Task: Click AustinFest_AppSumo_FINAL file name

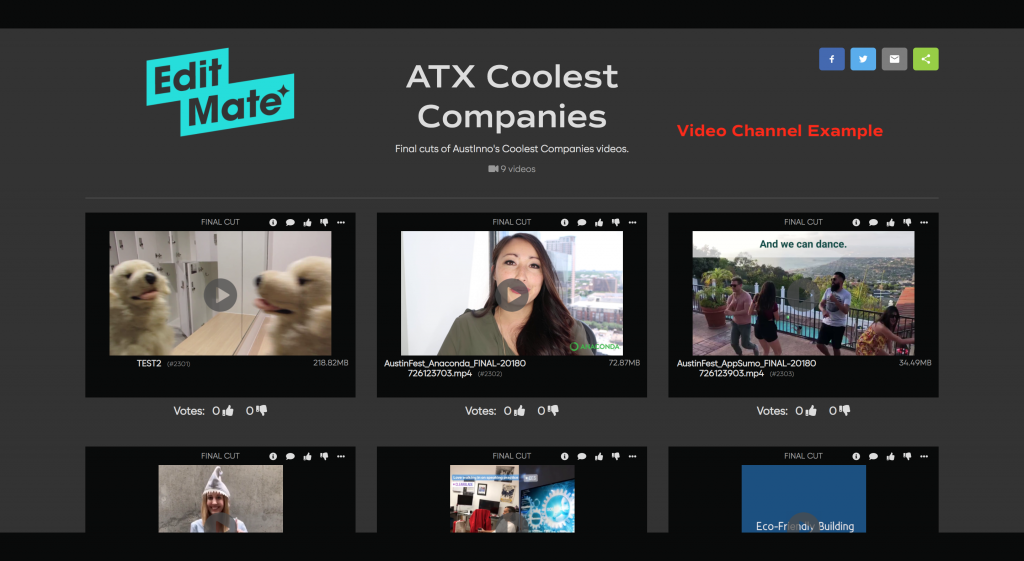Action: (x=746, y=368)
